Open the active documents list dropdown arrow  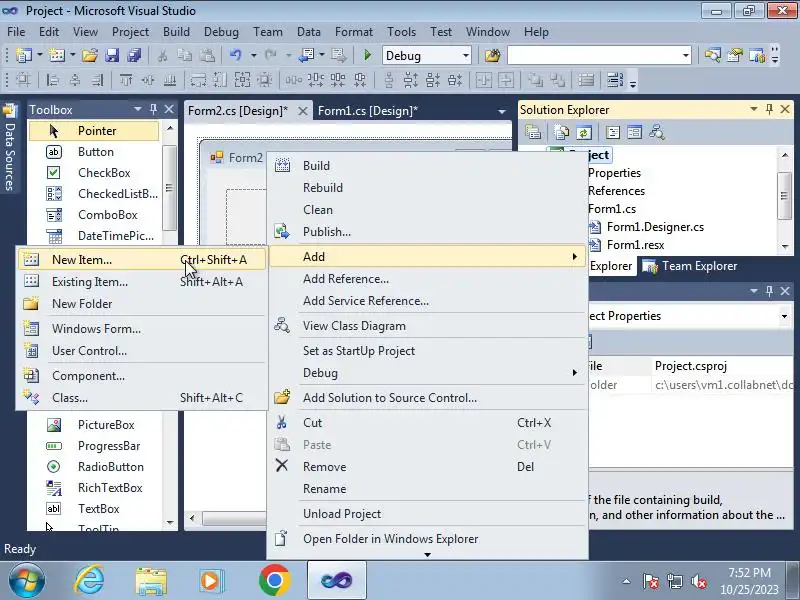502,111
